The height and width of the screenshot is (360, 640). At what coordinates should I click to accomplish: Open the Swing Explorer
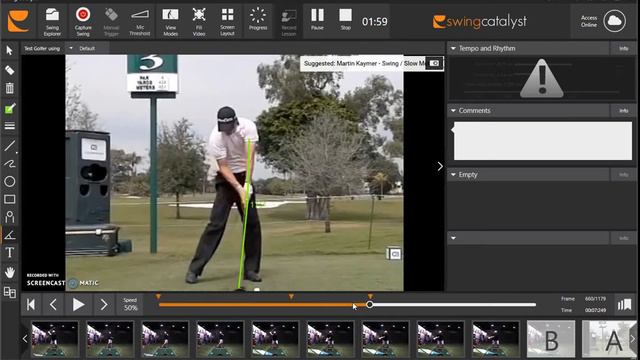[x=52, y=22]
